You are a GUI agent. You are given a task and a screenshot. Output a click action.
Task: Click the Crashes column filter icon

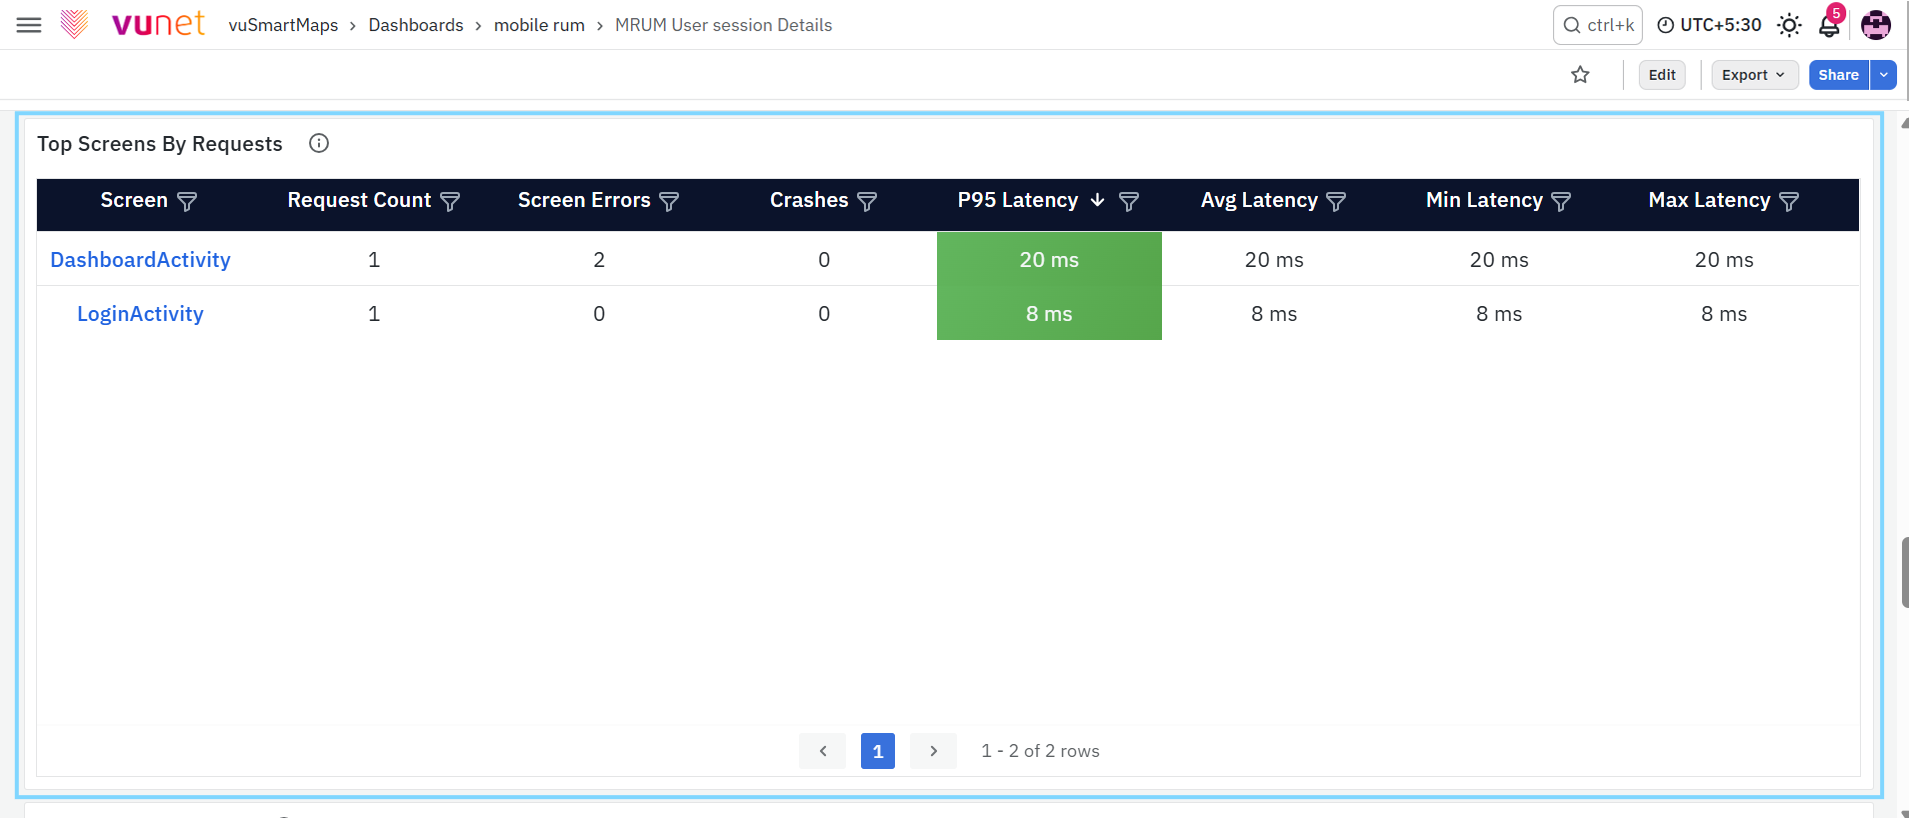[867, 201]
